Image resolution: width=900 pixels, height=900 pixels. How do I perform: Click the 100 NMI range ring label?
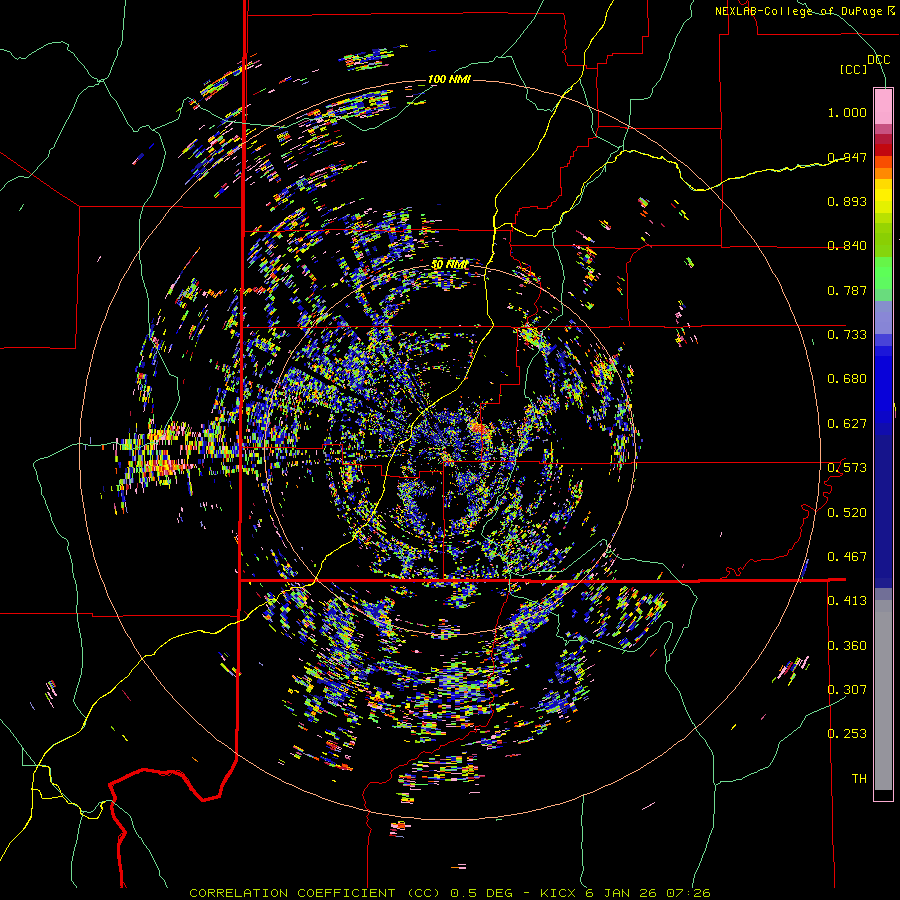[x=449, y=79]
